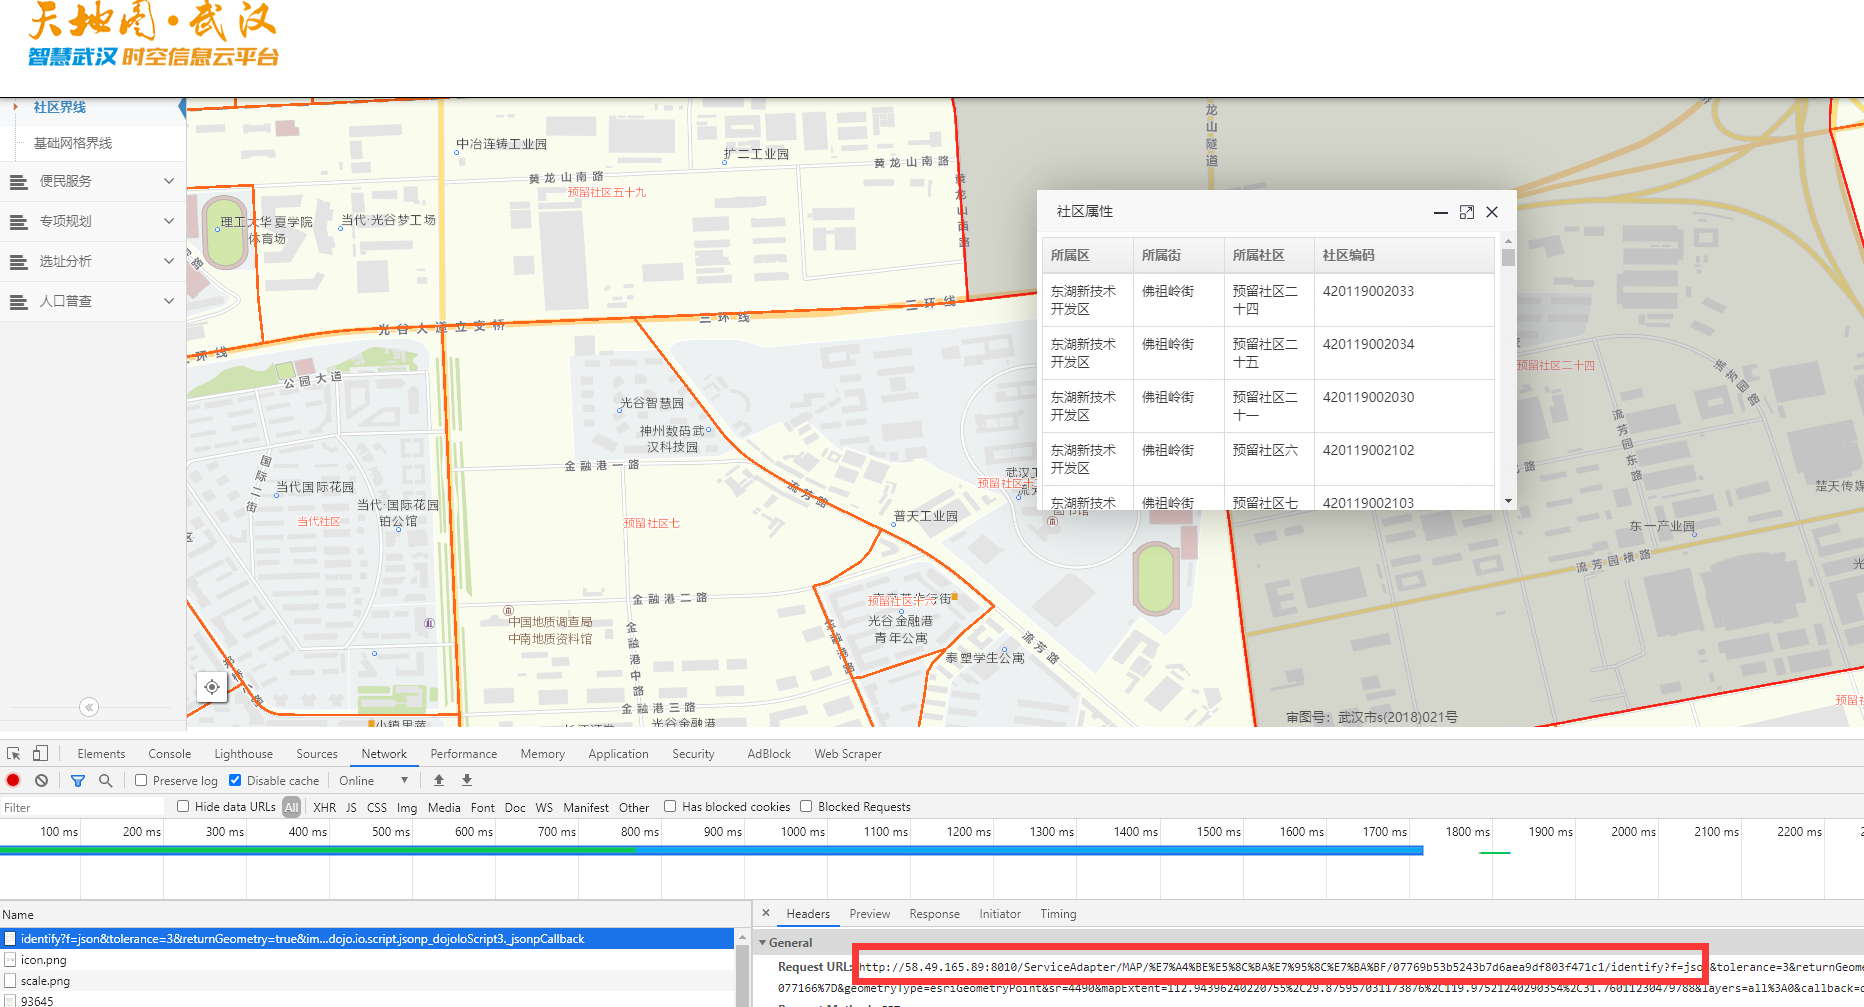
Task: Click the 所属社区 column header
Action: [1269, 255]
